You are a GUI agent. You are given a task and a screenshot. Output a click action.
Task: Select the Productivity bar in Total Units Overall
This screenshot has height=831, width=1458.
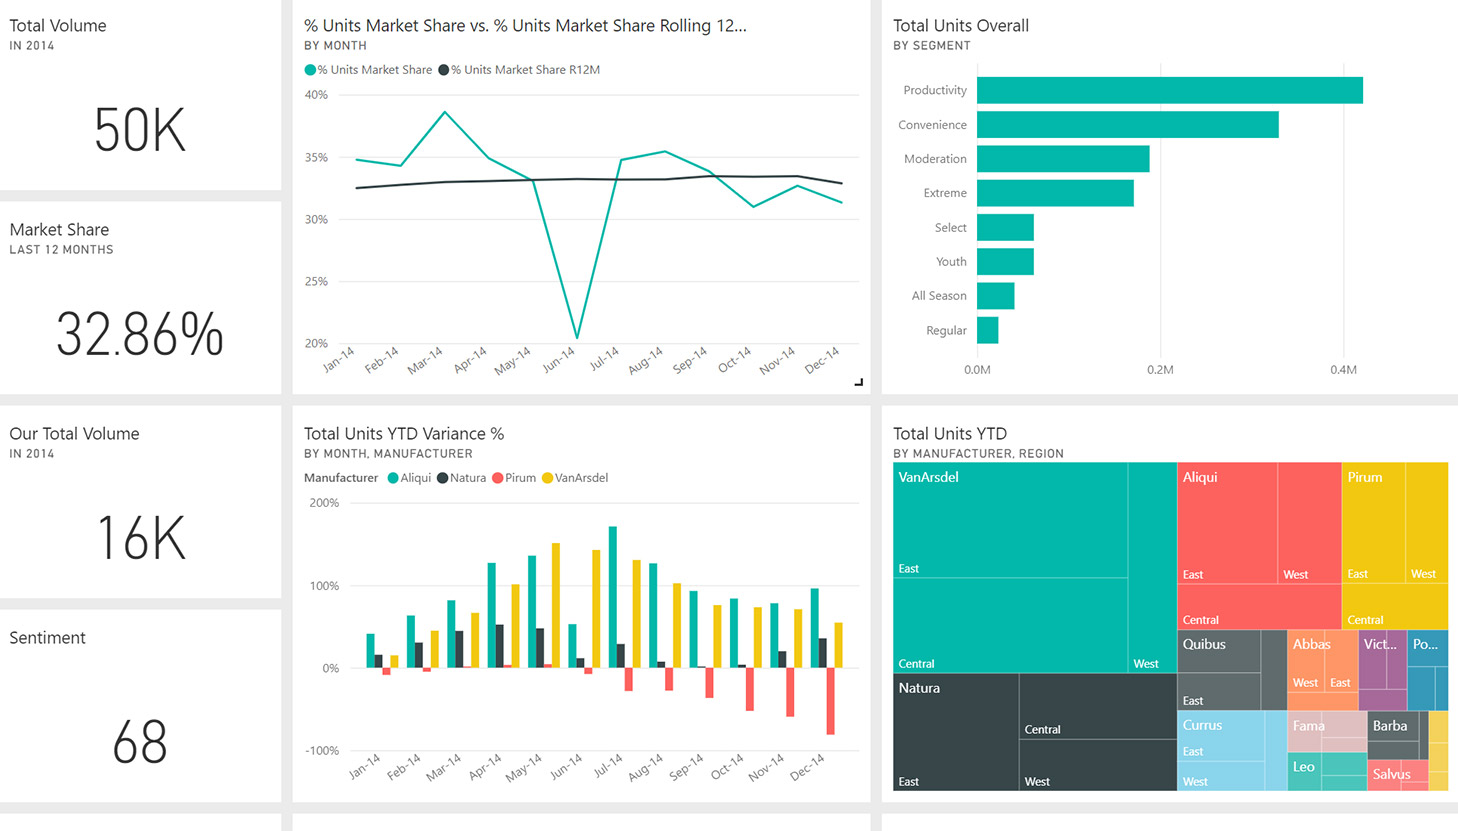tap(1169, 90)
